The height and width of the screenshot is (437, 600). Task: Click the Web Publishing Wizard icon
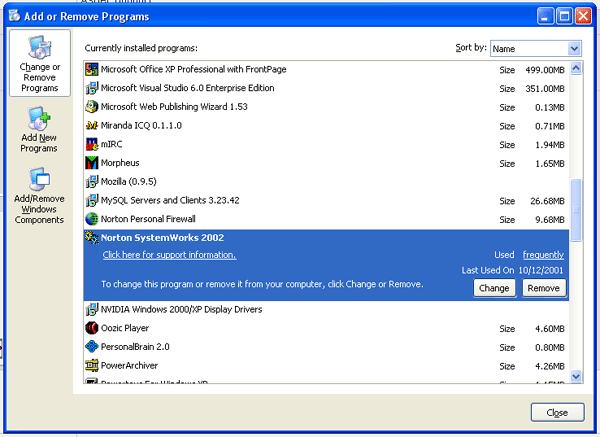coord(91,107)
